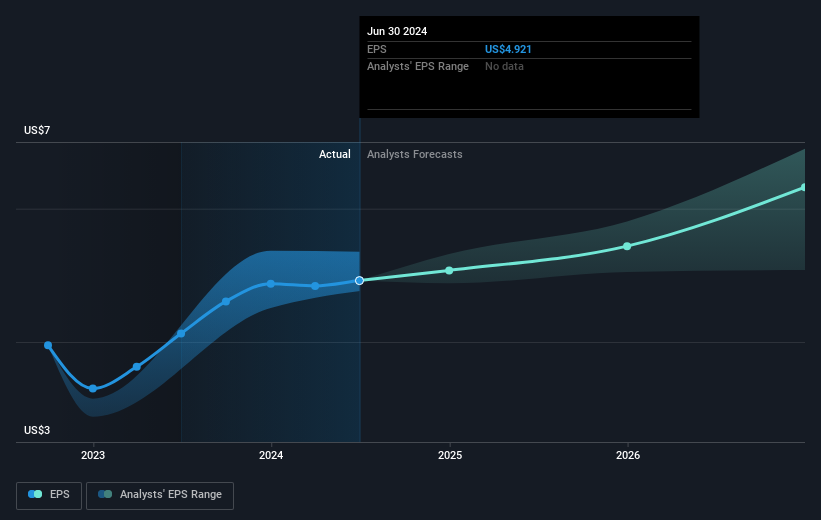Viewport: 821px width, 520px height.
Task: Click the US$7 axis label
Action: coord(37,130)
